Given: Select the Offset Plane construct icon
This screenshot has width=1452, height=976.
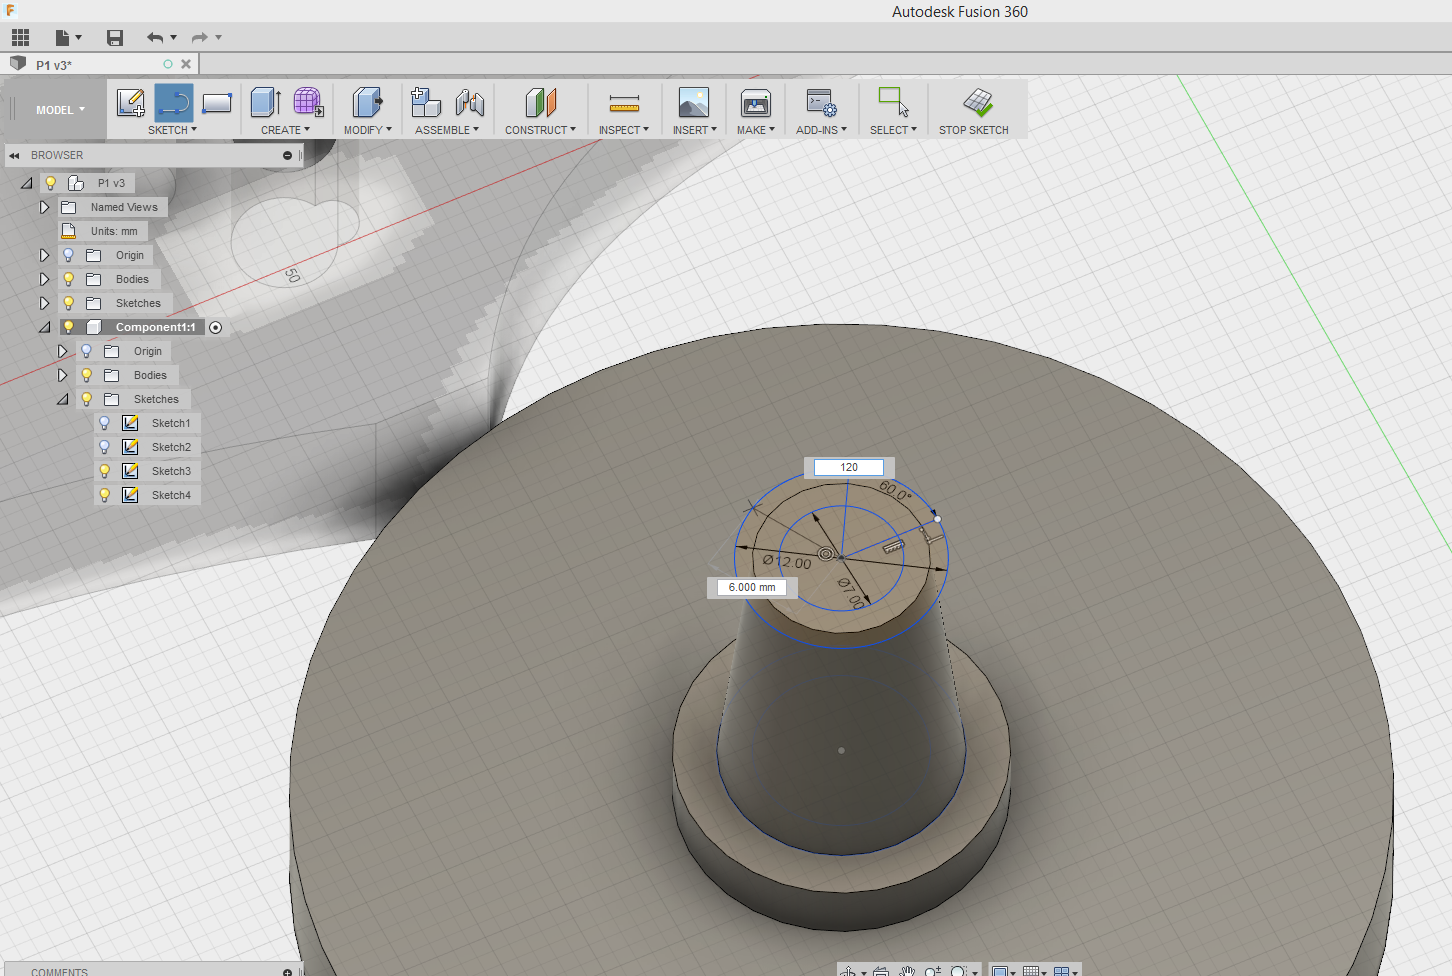Looking at the screenshot, I should point(540,102).
